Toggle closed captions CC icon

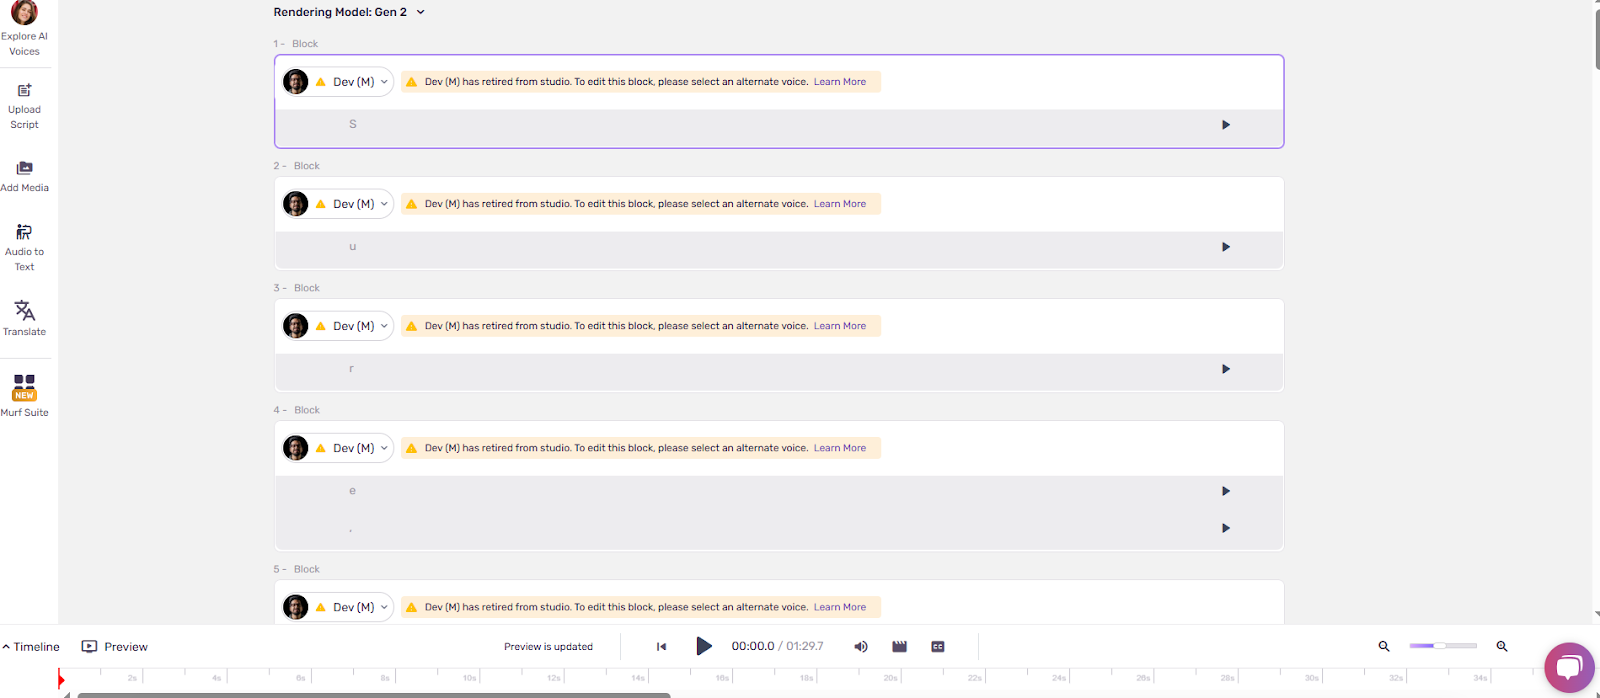click(x=938, y=647)
